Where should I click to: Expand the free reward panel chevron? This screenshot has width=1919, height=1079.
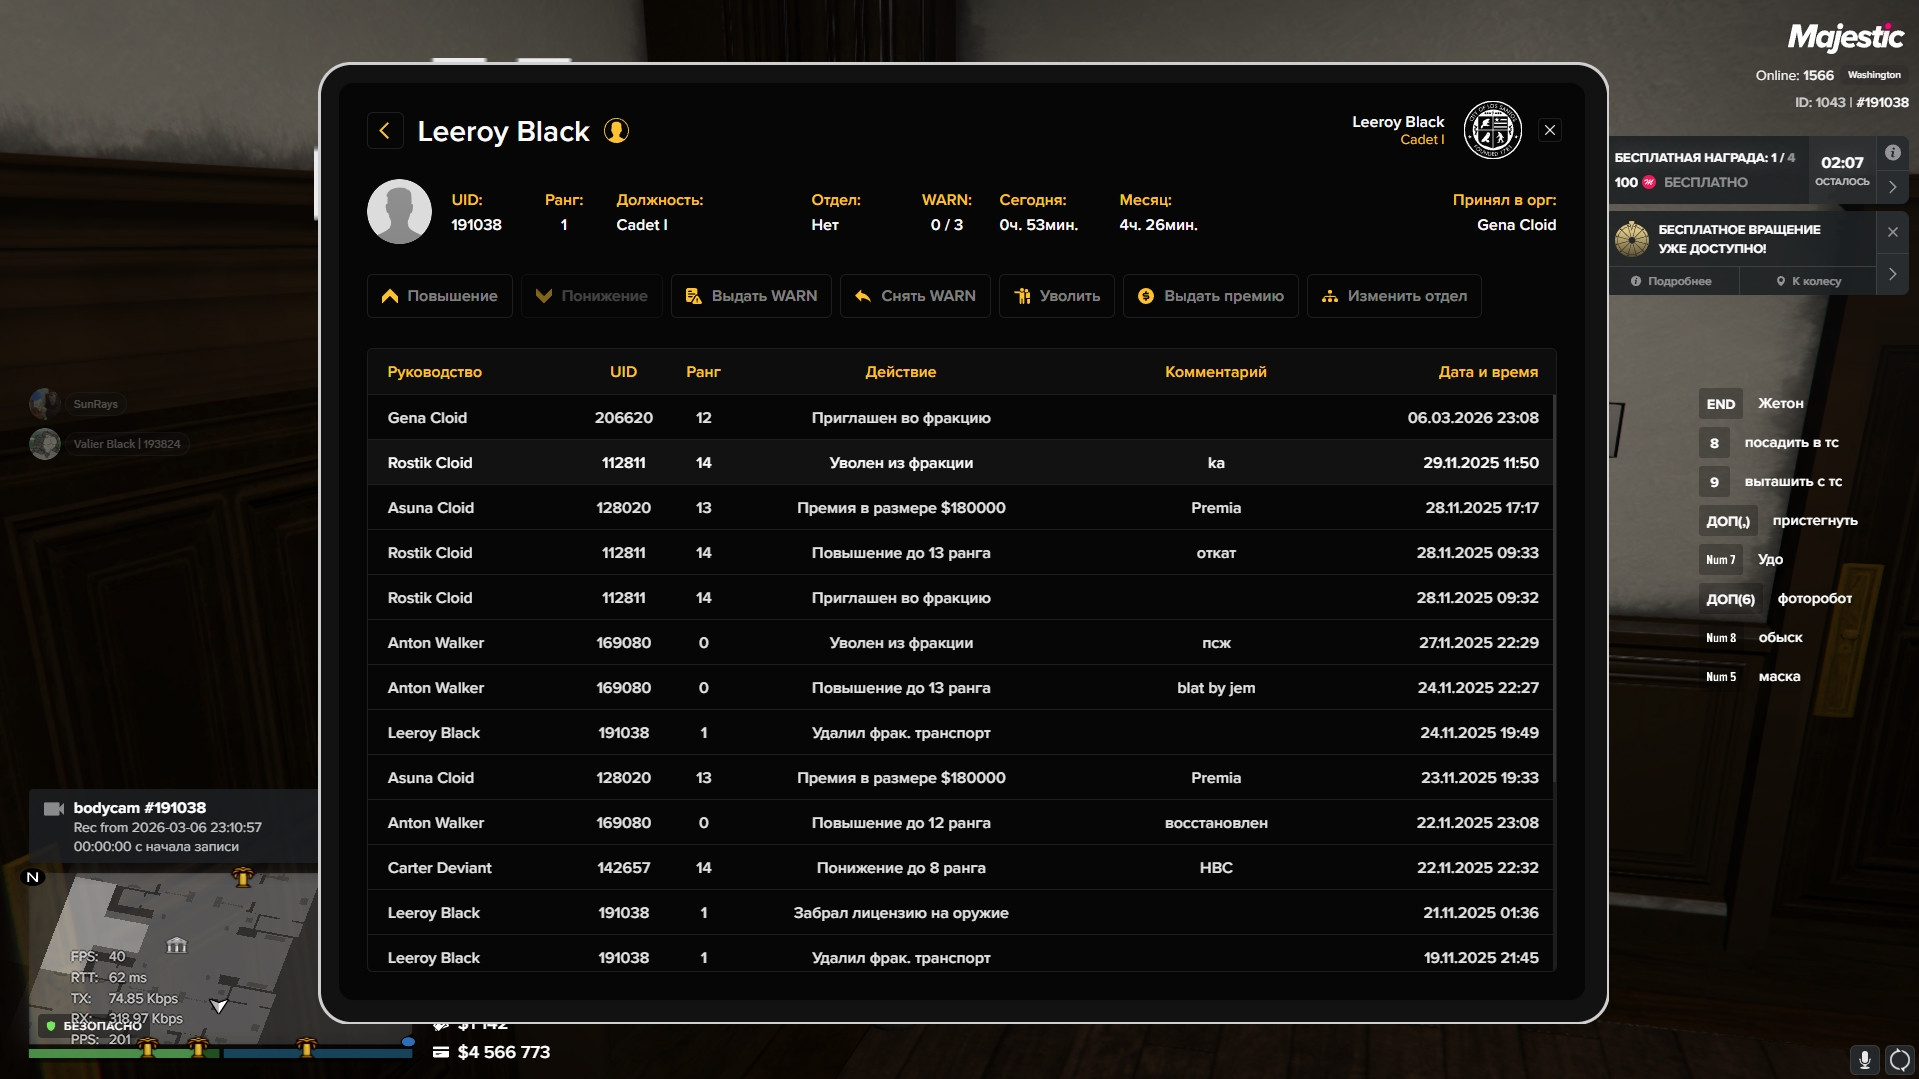[x=1892, y=187]
